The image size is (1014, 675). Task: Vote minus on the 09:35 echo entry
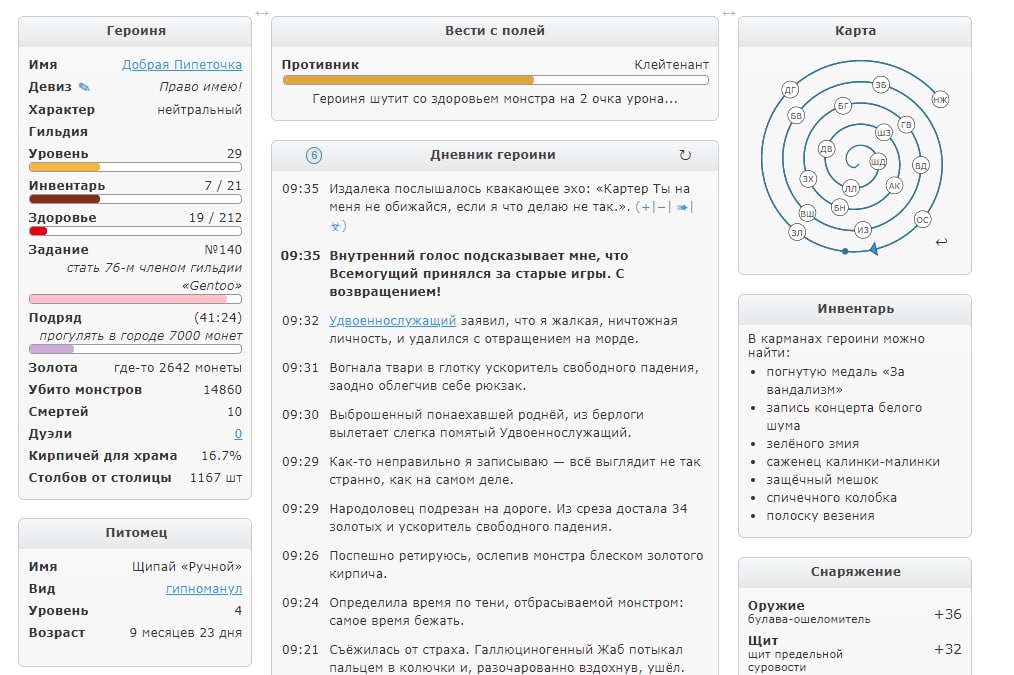click(662, 208)
